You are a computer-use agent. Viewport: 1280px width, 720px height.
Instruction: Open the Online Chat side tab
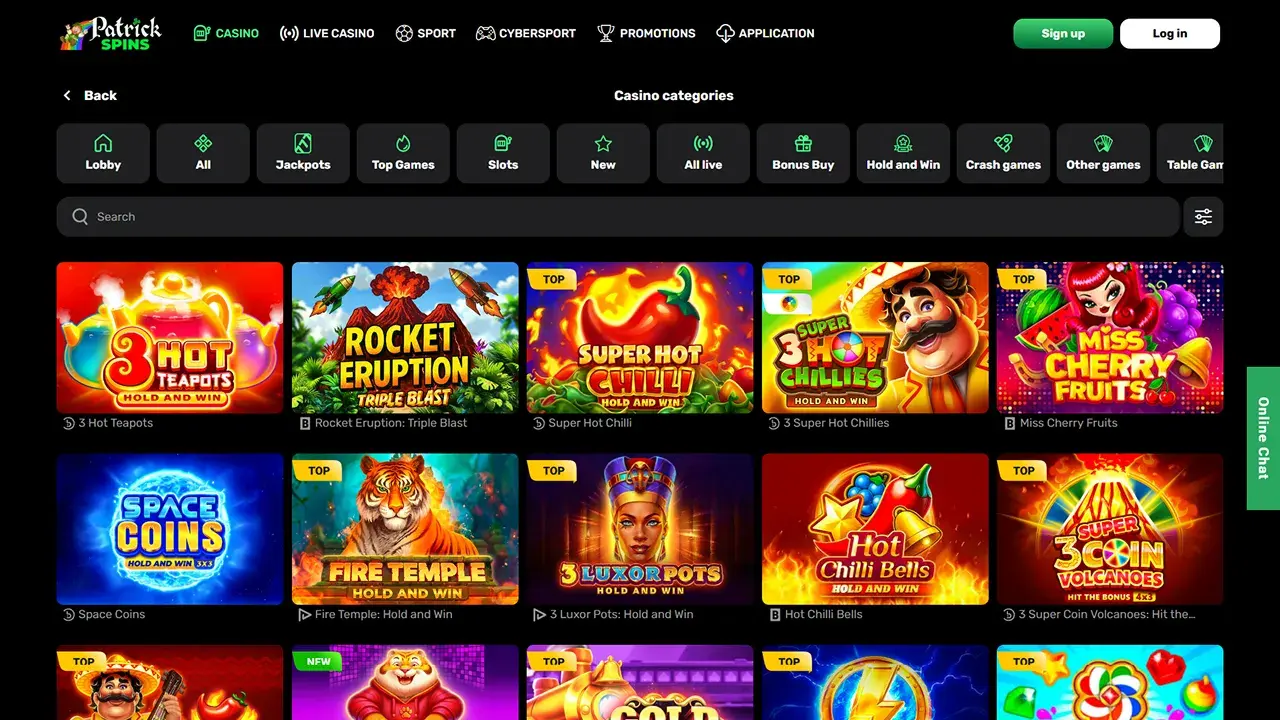click(x=1263, y=438)
